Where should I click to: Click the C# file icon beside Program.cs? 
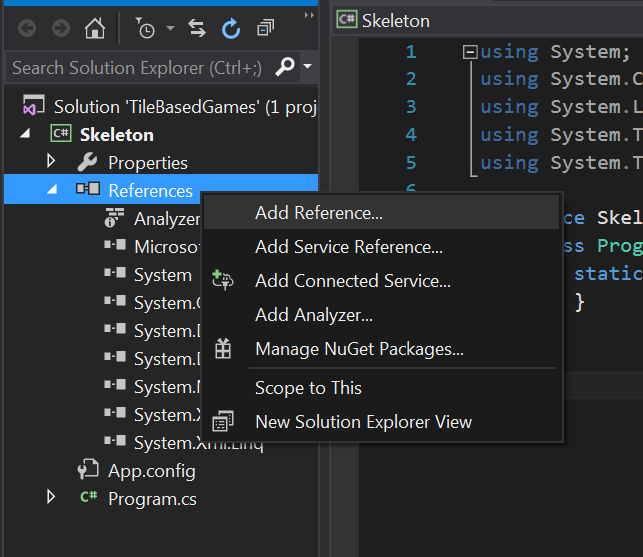(x=89, y=497)
